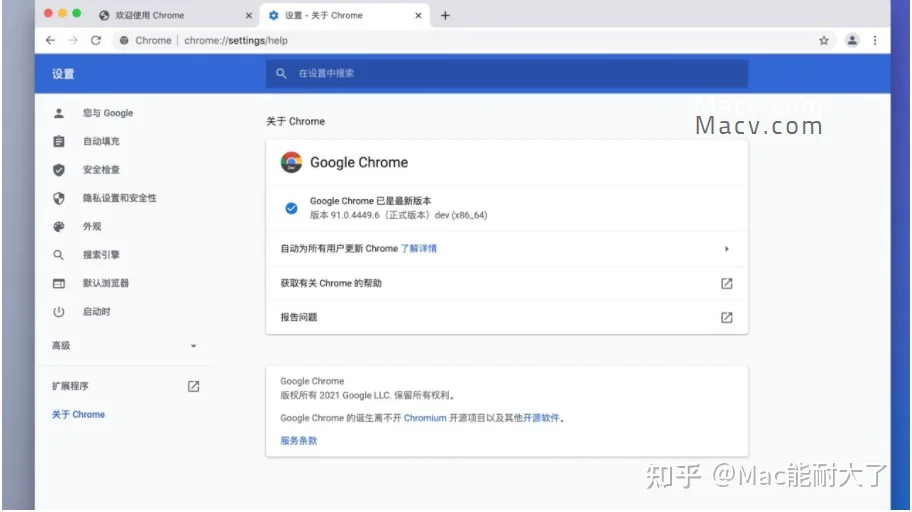Click the Google Chrome logo icon
The image size is (912, 512).
[x=291, y=162]
